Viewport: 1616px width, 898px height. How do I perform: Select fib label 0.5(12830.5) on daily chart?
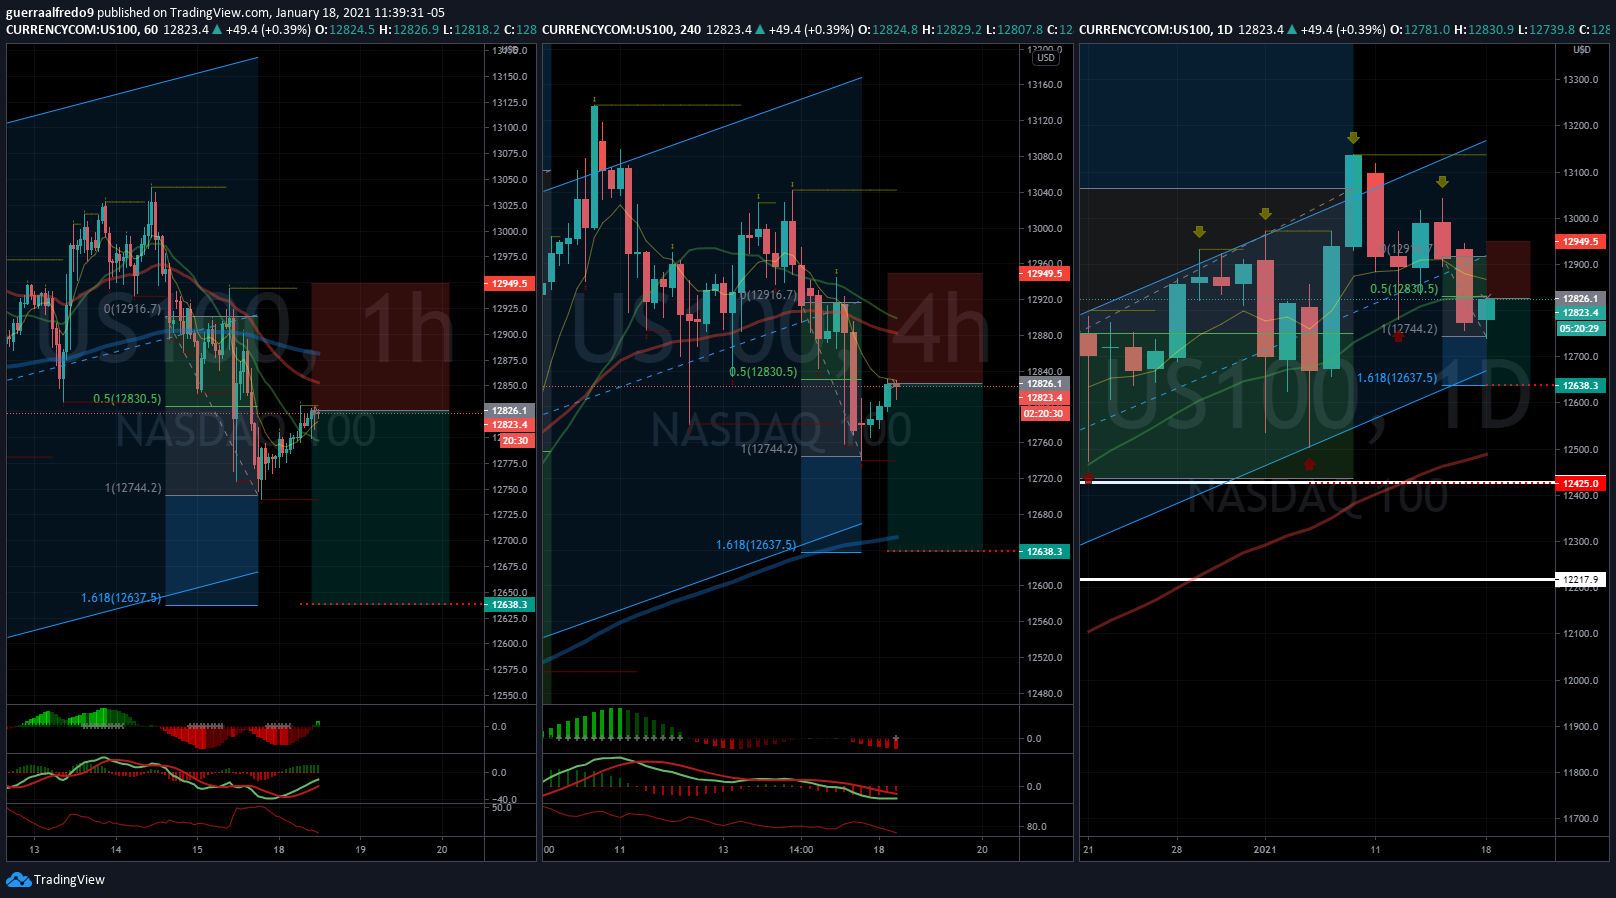pos(1404,289)
